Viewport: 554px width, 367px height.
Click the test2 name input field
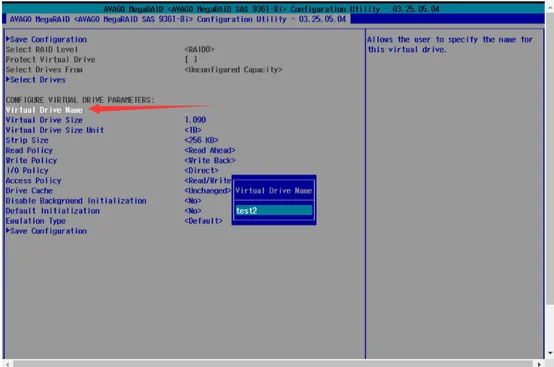pos(274,211)
